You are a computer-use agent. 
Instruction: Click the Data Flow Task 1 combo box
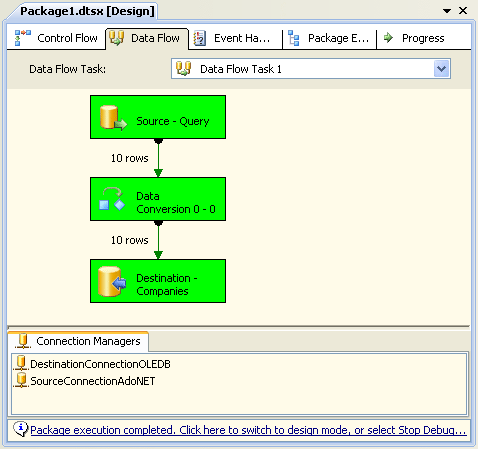click(311, 69)
